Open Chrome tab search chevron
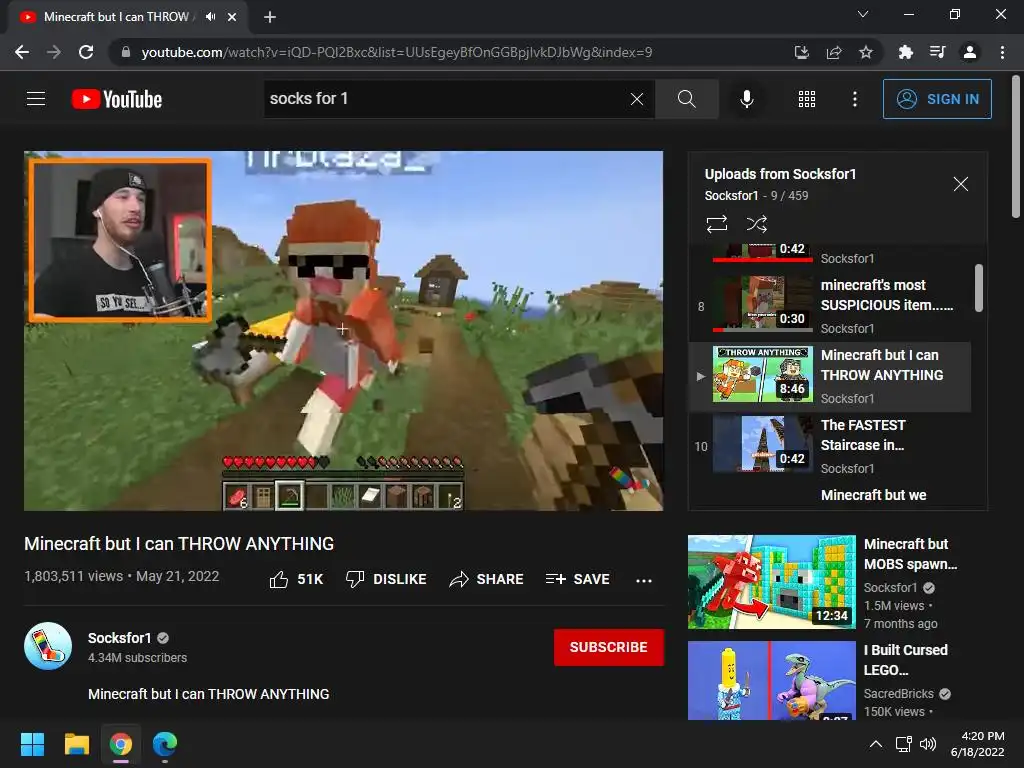 (x=863, y=14)
